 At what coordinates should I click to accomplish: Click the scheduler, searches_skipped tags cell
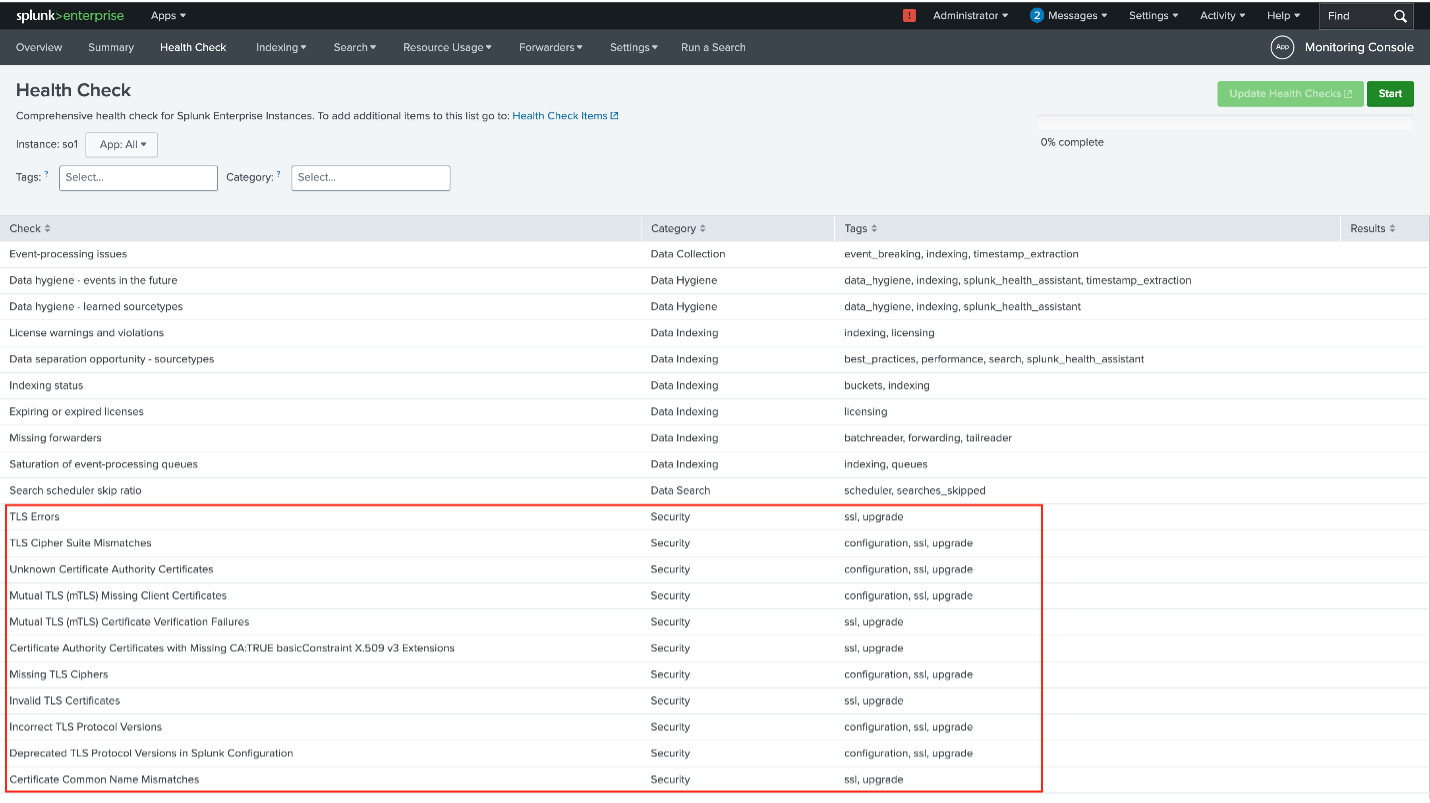[x=915, y=491]
